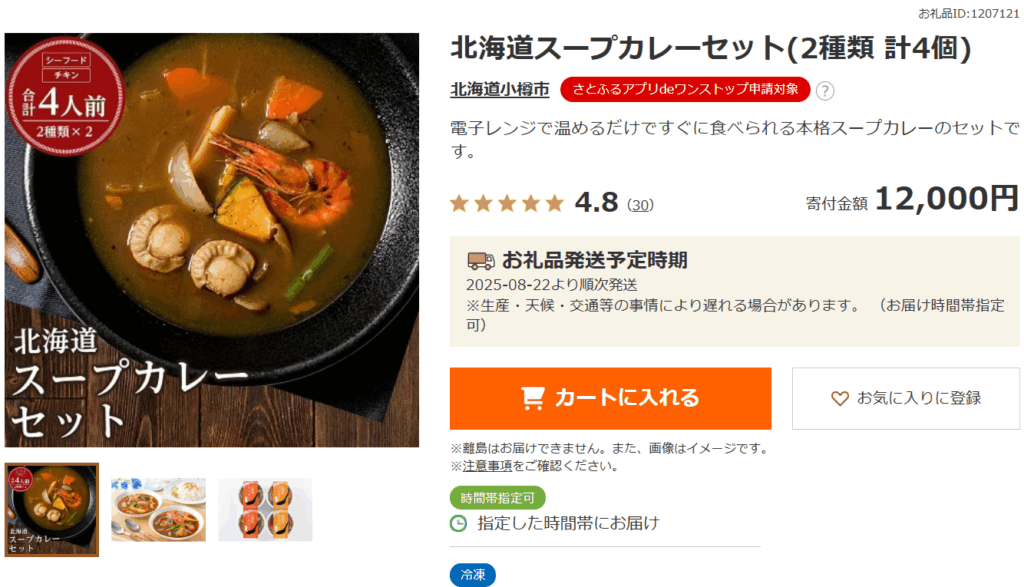This screenshot has width=1024, height=587.
Task: Add item with カートに入れる button
Action: [x=610, y=398]
